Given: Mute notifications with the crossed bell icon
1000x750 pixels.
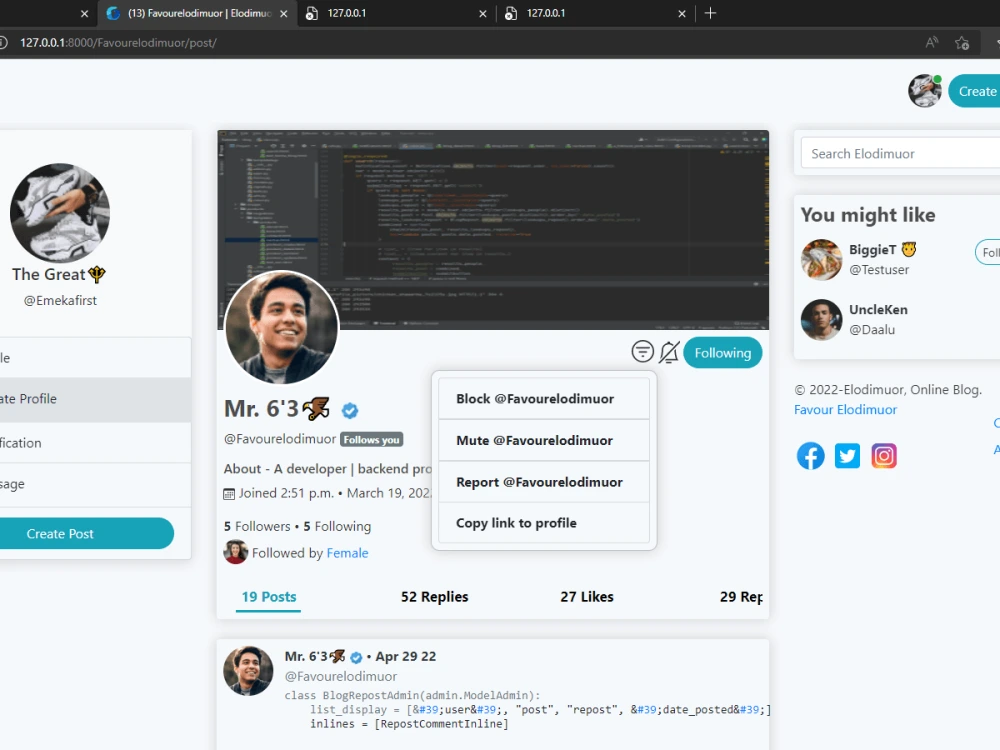Looking at the screenshot, I should [669, 351].
